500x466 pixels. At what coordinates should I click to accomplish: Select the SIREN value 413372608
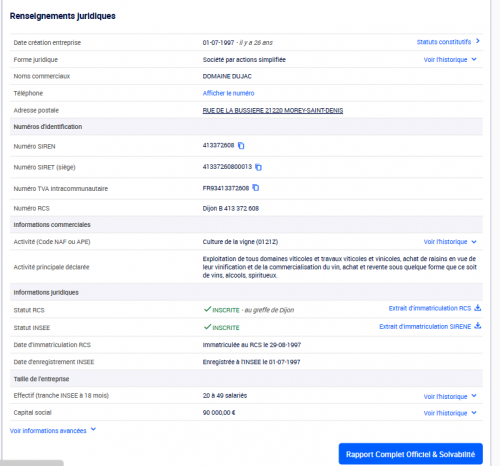coord(218,145)
